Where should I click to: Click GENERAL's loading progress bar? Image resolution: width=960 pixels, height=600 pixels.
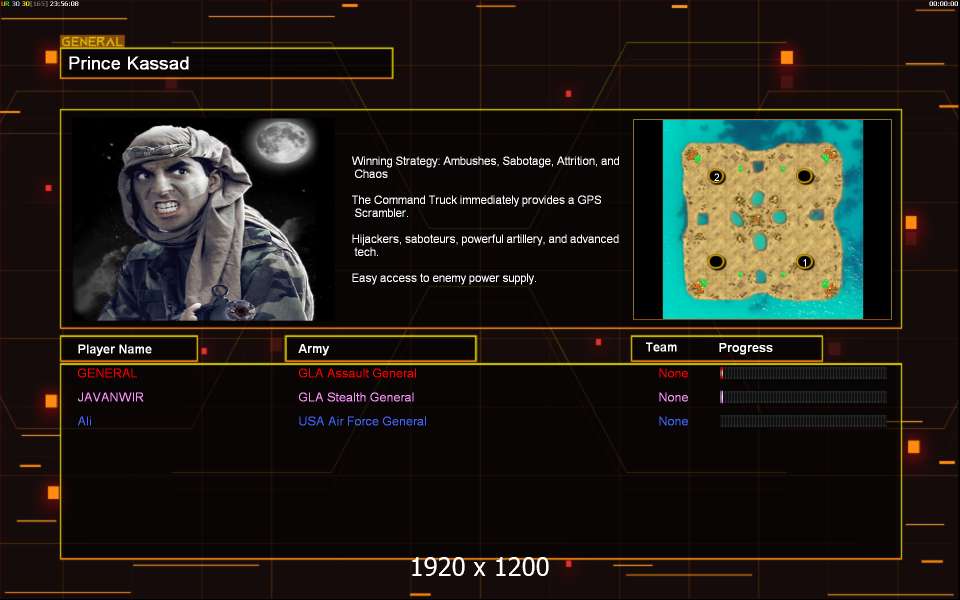(x=803, y=373)
